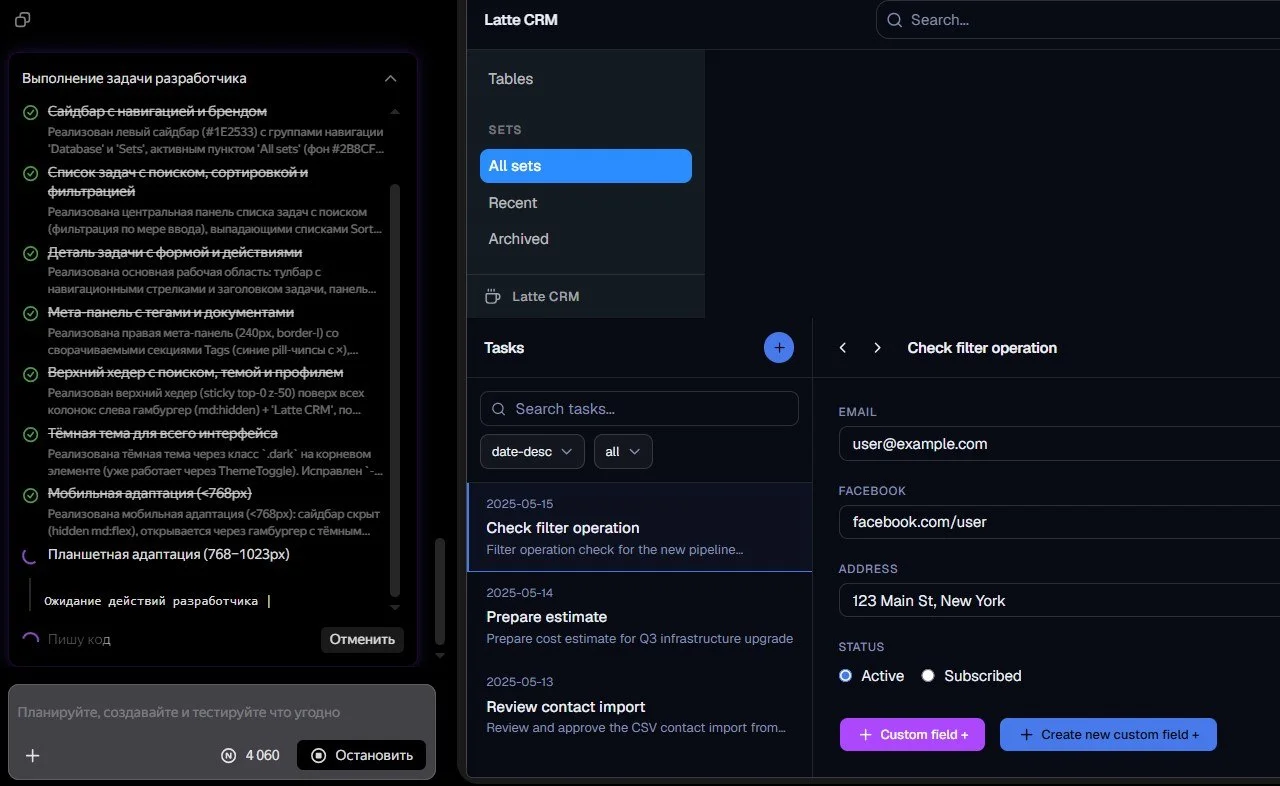Screen dimensions: 1280x786
Task: Go to next task with right arrow
Action: (877, 348)
